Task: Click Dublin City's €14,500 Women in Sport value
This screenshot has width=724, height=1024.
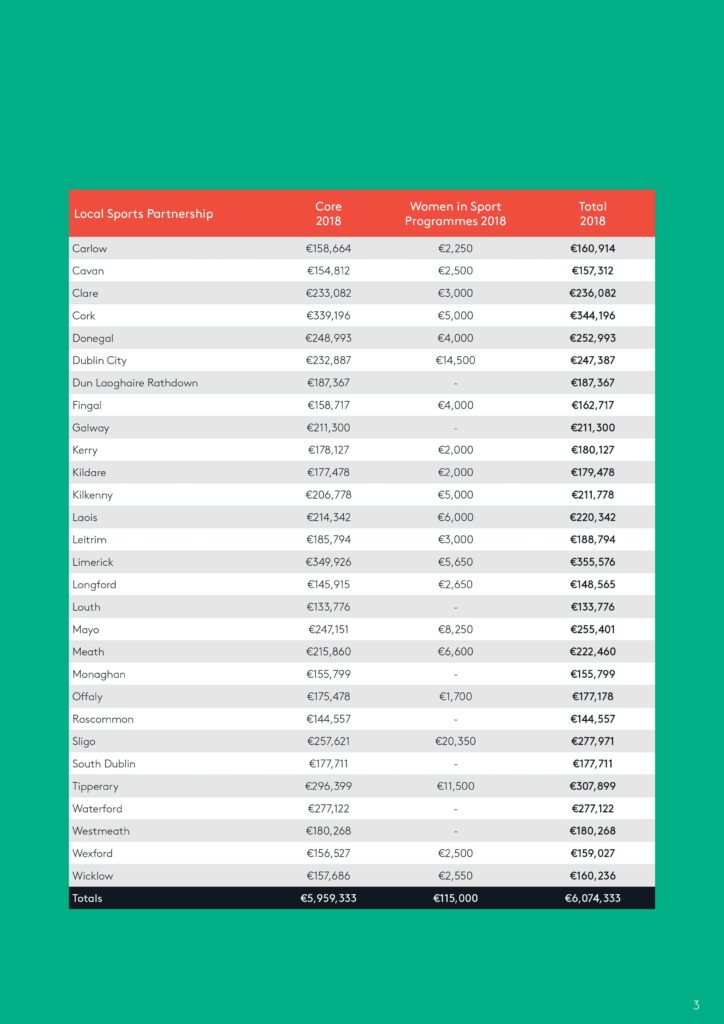Action: tap(455, 360)
